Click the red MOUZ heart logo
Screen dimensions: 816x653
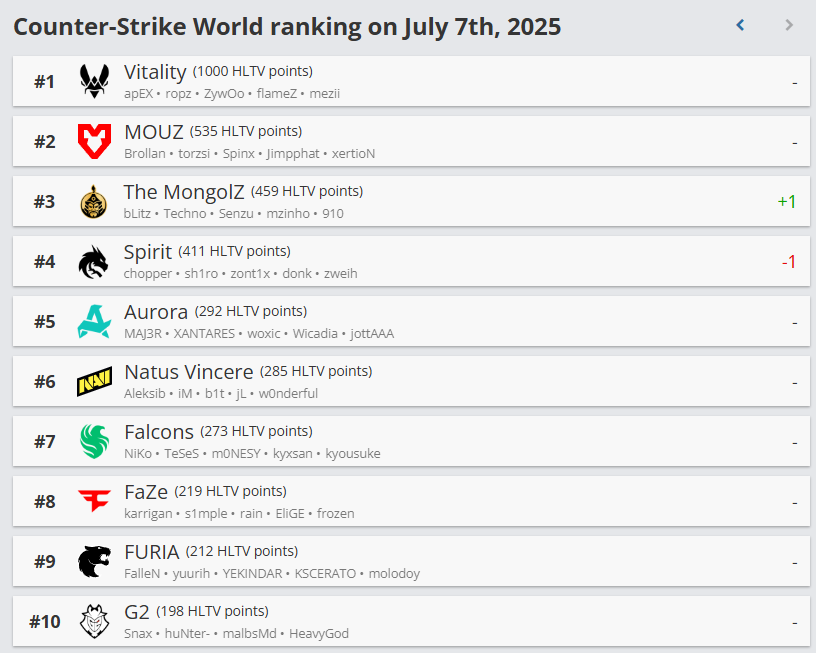94,141
